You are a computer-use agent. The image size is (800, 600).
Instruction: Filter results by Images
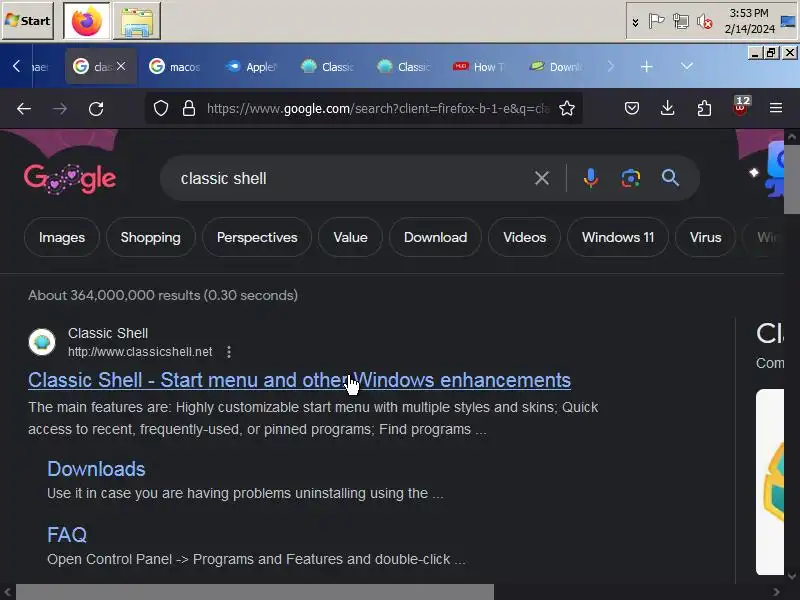[62, 237]
